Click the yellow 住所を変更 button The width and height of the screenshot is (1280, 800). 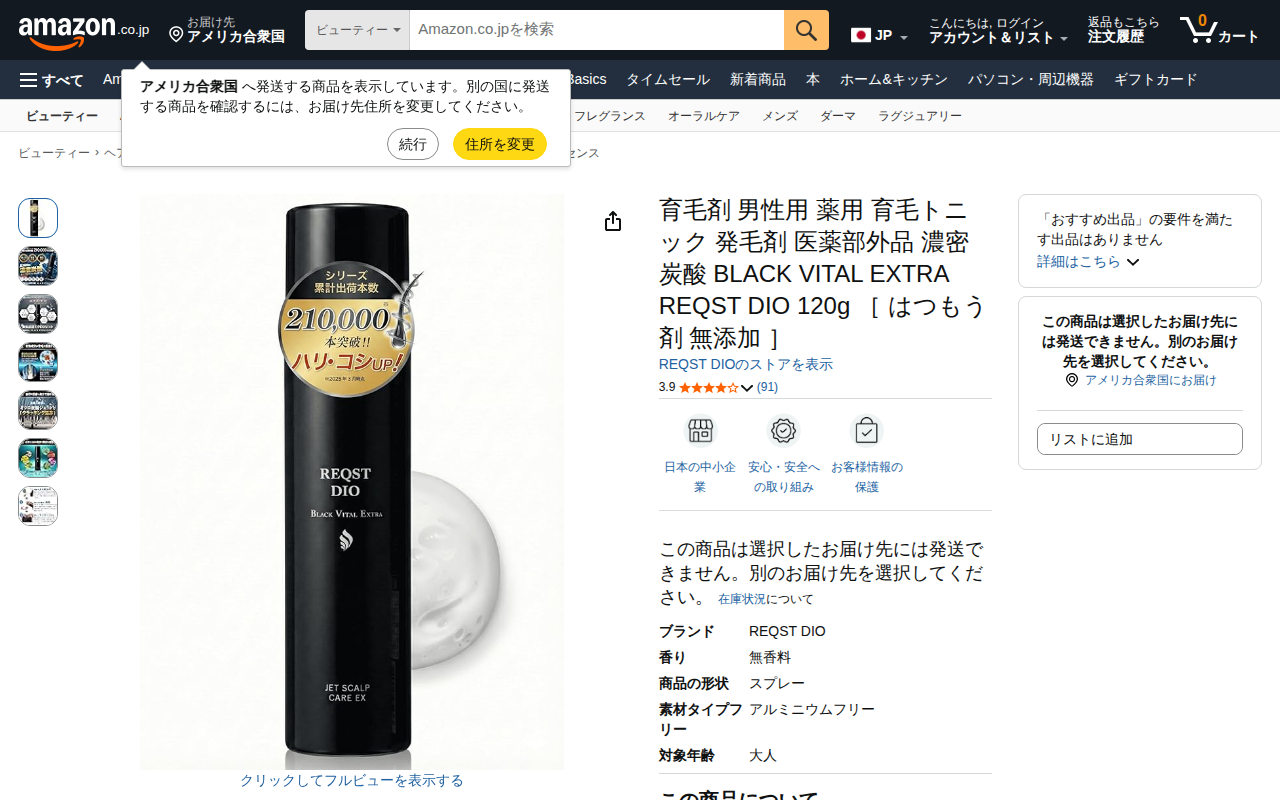coord(500,144)
